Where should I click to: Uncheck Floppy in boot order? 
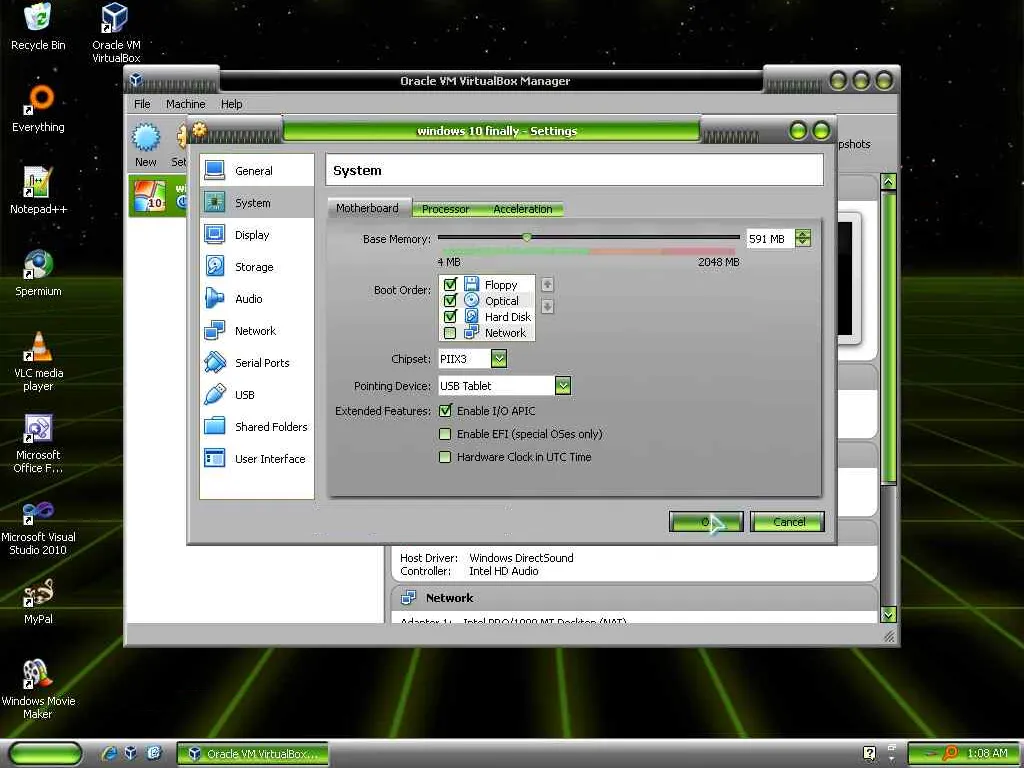coord(449,284)
